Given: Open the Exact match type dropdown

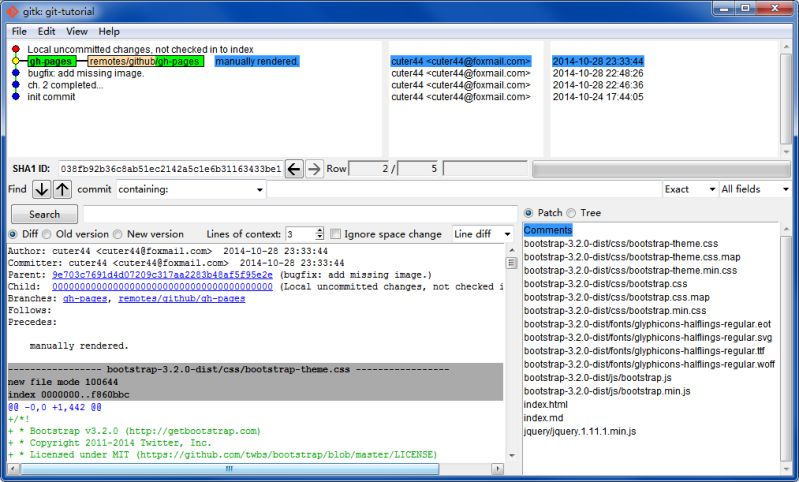Looking at the screenshot, I should (690, 189).
